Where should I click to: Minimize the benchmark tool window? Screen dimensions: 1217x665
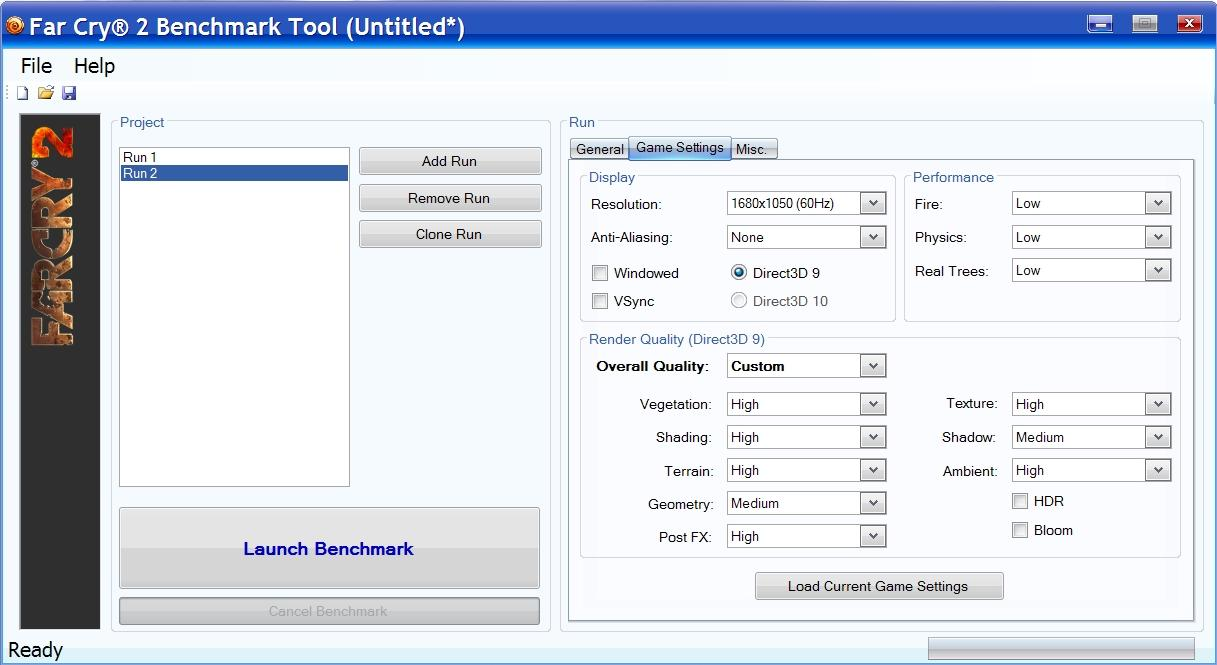pos(1101,24)
